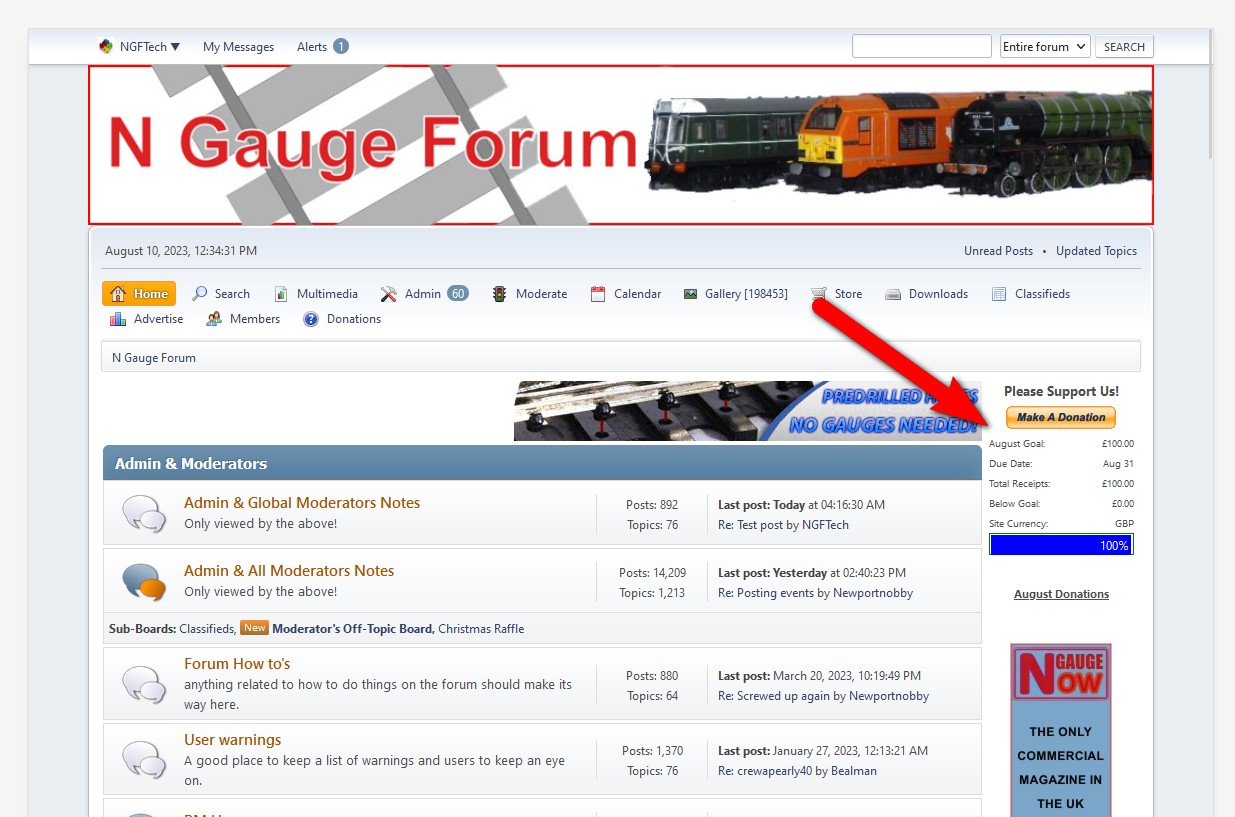Click the Home icon in navigation
This screenshot has width=1235, height=817.
point(118,294)
